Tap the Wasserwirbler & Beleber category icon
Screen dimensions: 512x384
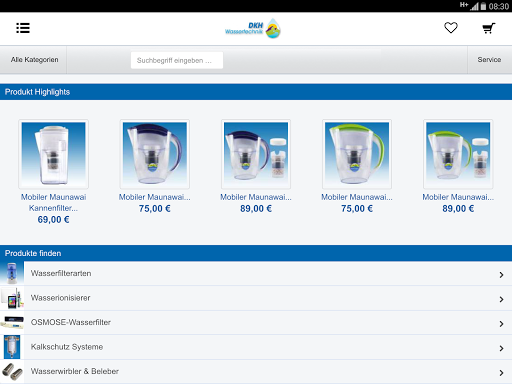(12, 371)
